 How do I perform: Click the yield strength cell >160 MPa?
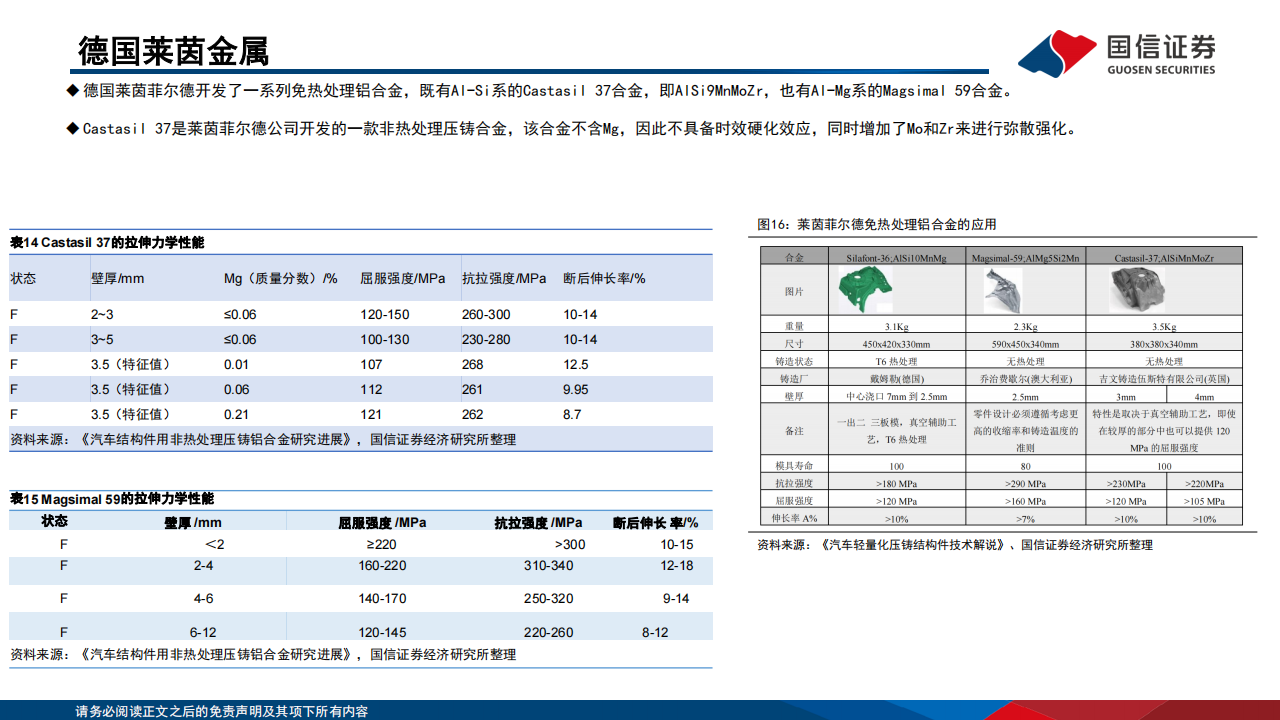[x=1026, y=501]
